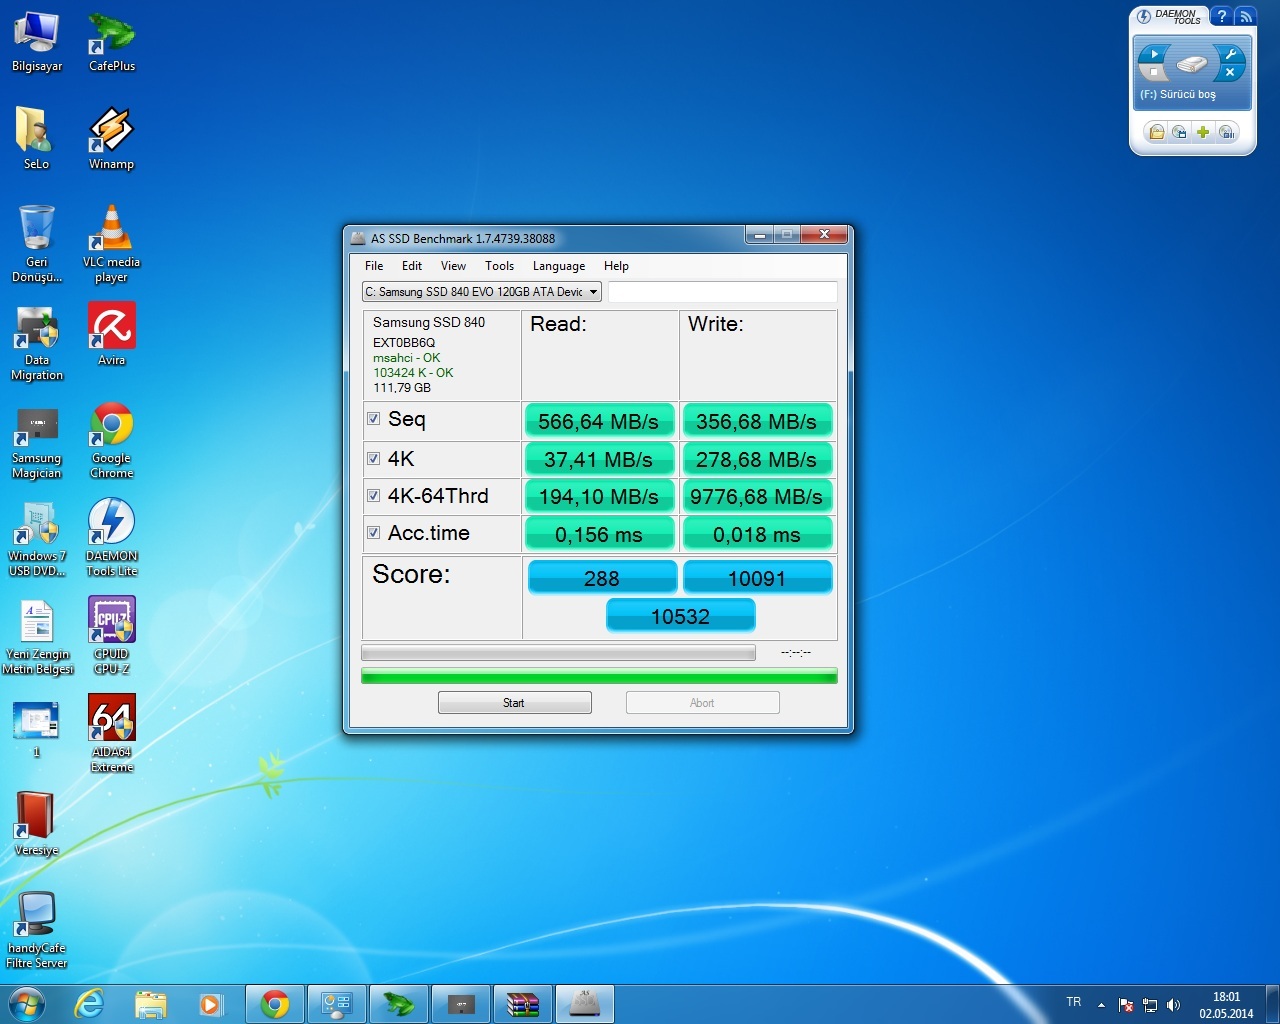Open the Language menu
This screenshot has width=1280, height=1024.
click(559, 266)
